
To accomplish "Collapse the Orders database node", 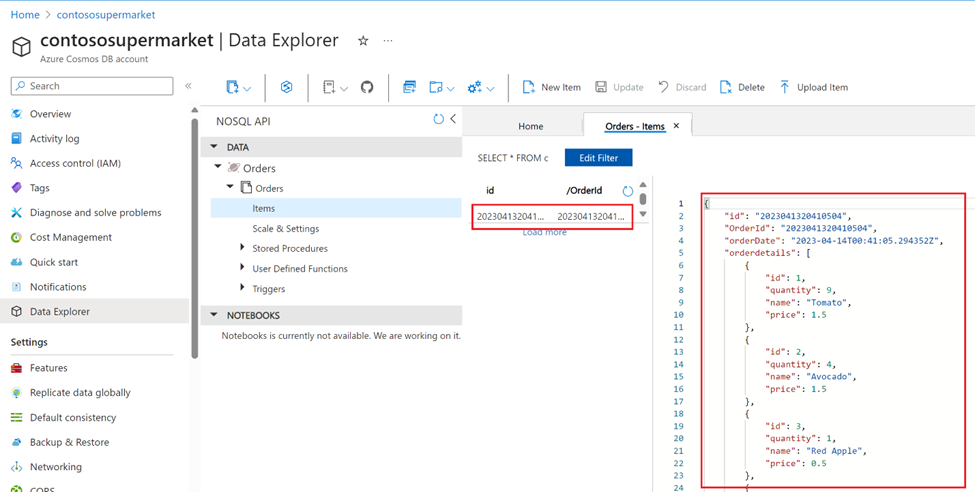I will pyautogui.click(x=218, y=167).
